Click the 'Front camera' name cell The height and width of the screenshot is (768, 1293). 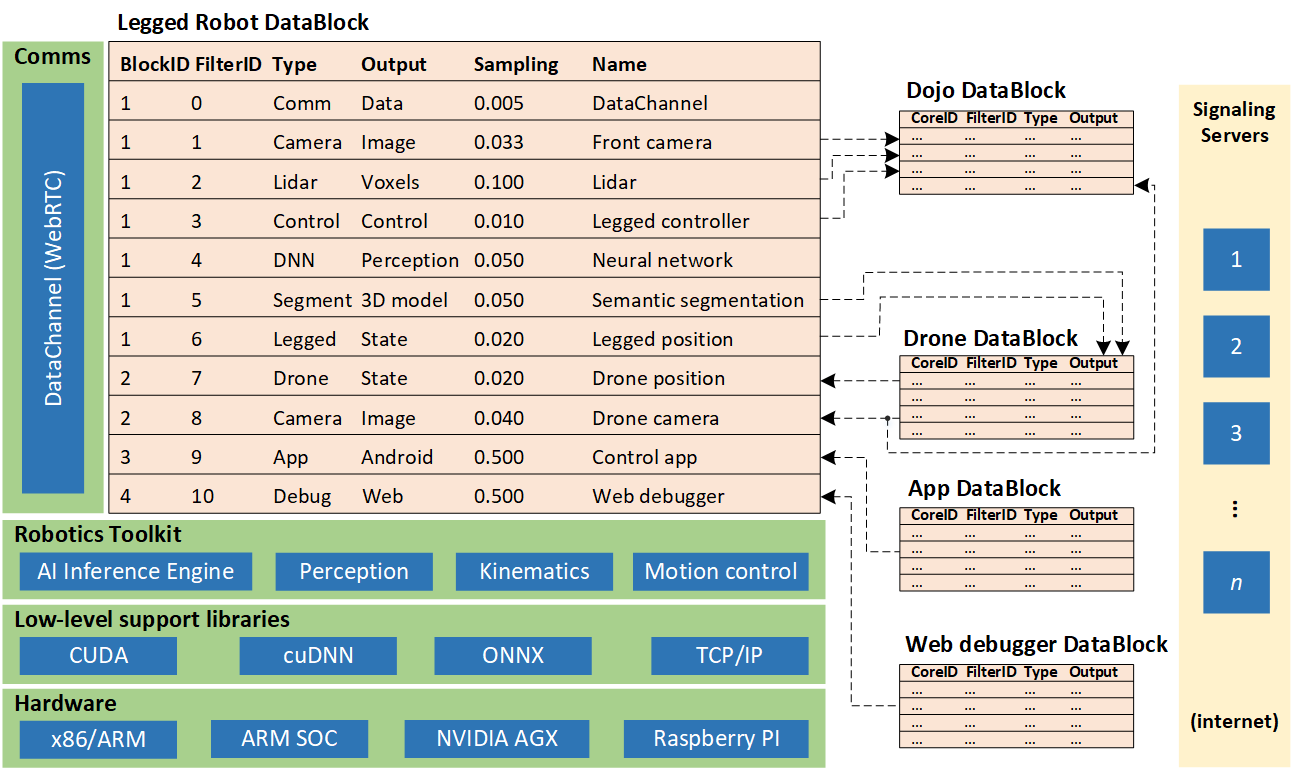pos(652,142)
